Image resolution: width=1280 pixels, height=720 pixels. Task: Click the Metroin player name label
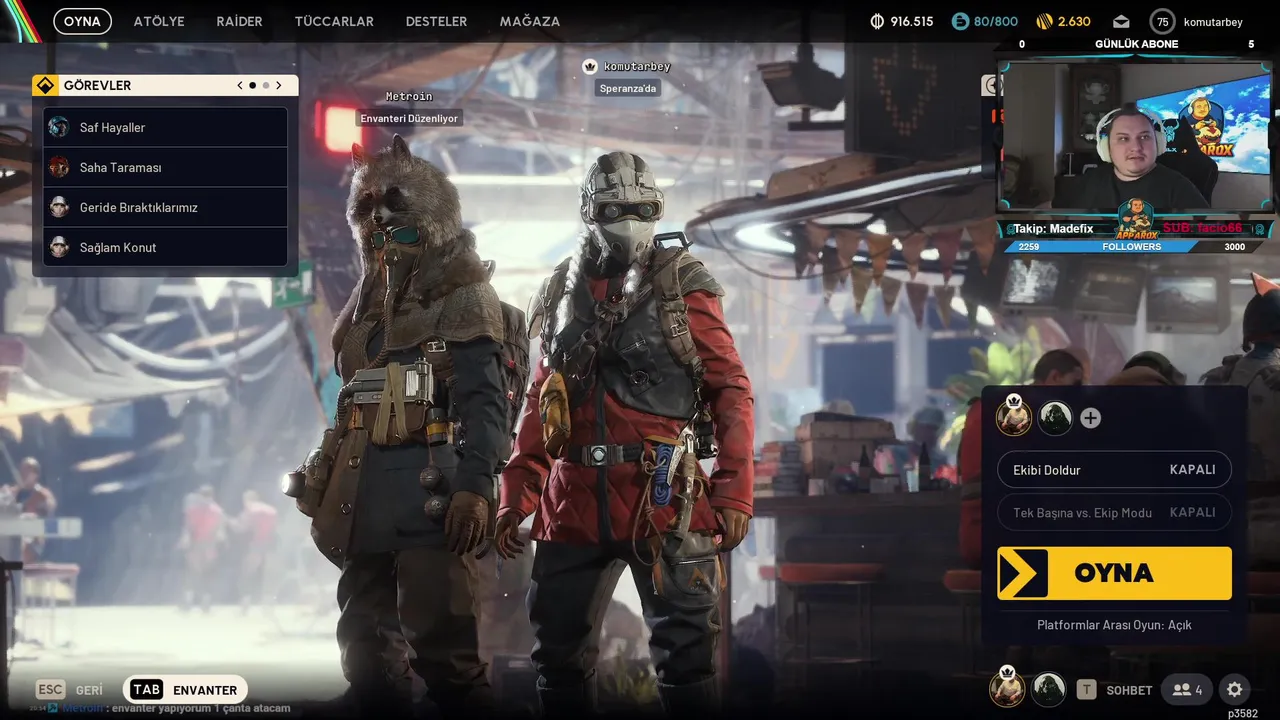pyautogui.click(x=409, y=97)
